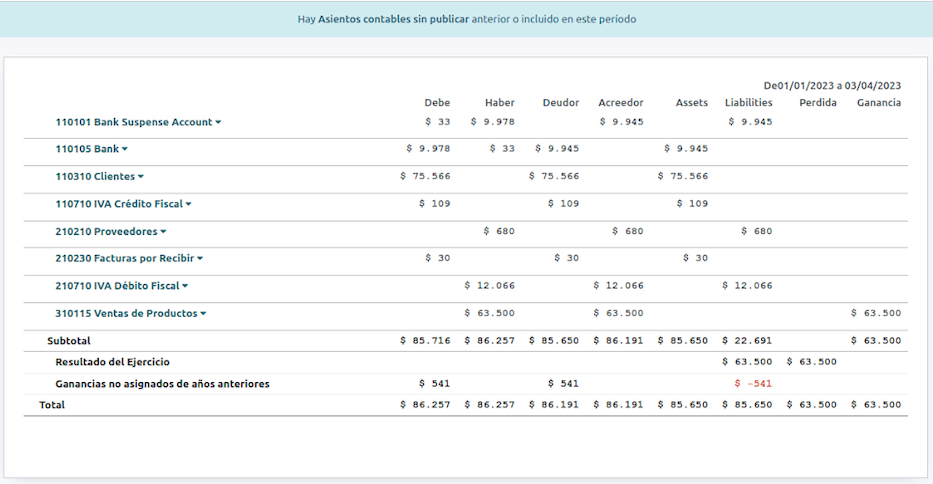Expand the 210710 IVA Débito Fiscal caret
This screenshot has height=484, width=933.
[185, 286]
